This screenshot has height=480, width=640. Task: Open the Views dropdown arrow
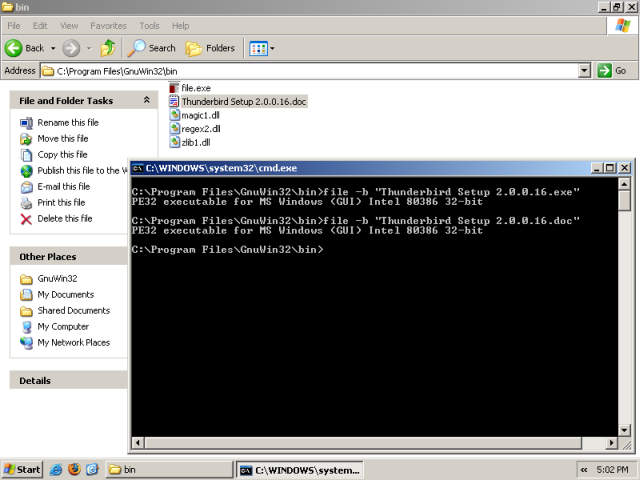(272, 49)
